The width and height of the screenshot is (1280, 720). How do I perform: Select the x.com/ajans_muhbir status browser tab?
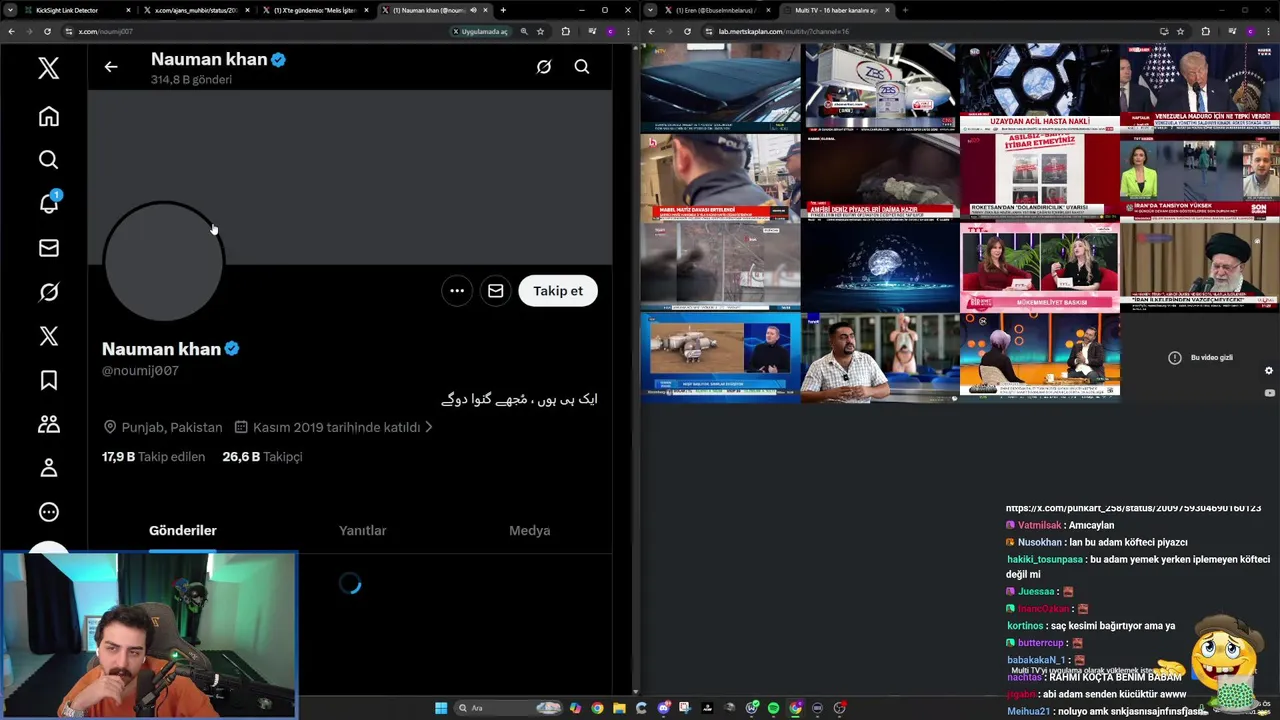click(x=197, y=10)
